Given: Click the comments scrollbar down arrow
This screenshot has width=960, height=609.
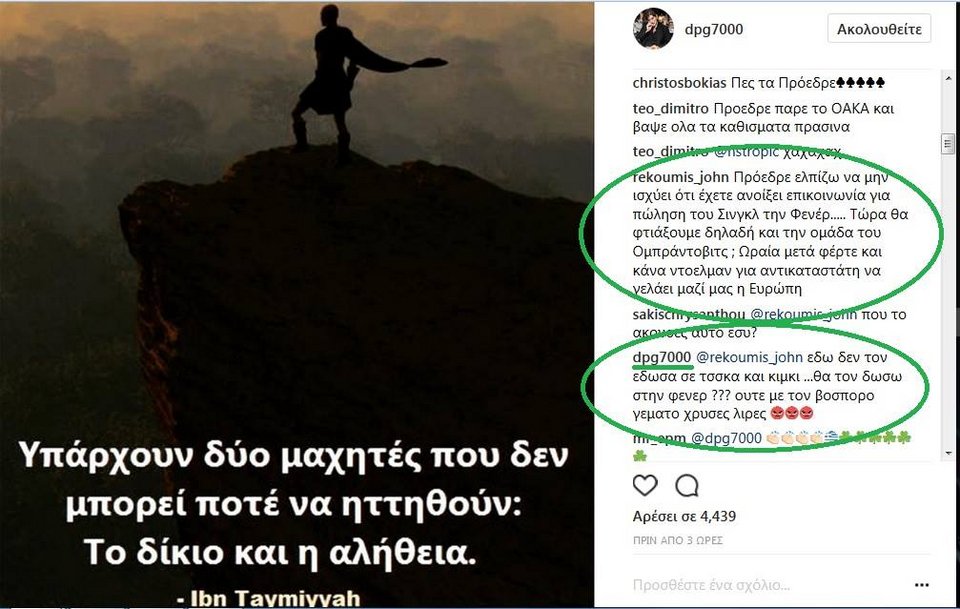Looking at the screenshot, I should [x=948, y=454].
